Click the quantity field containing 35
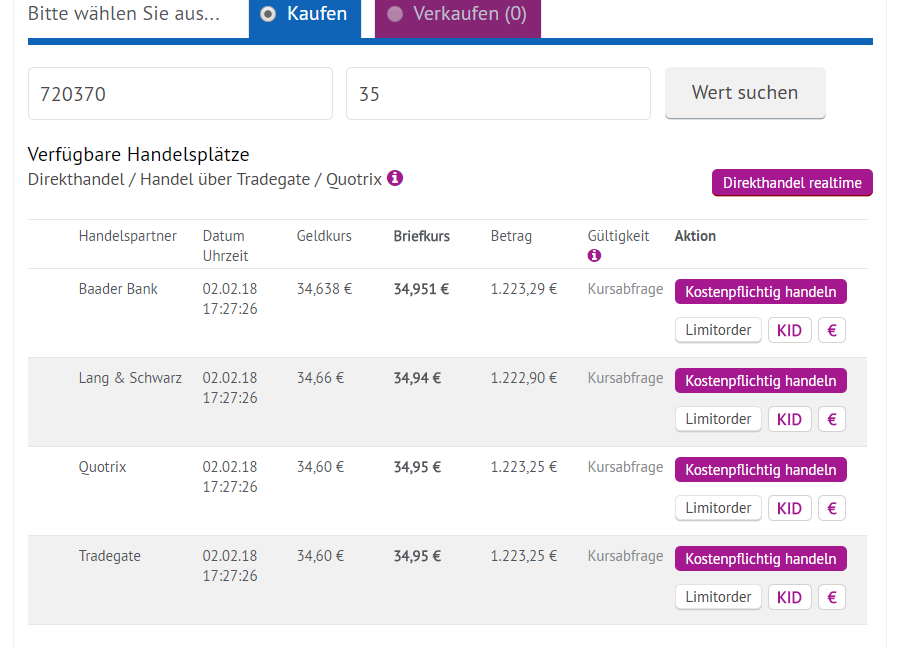This screenshot has width=904, height=648. tap(498, 94)
